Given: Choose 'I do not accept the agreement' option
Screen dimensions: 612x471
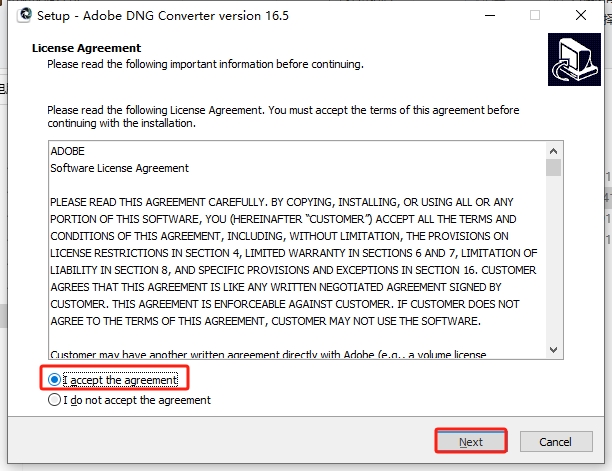Looking at the screenshot, I should click(54, 400).
